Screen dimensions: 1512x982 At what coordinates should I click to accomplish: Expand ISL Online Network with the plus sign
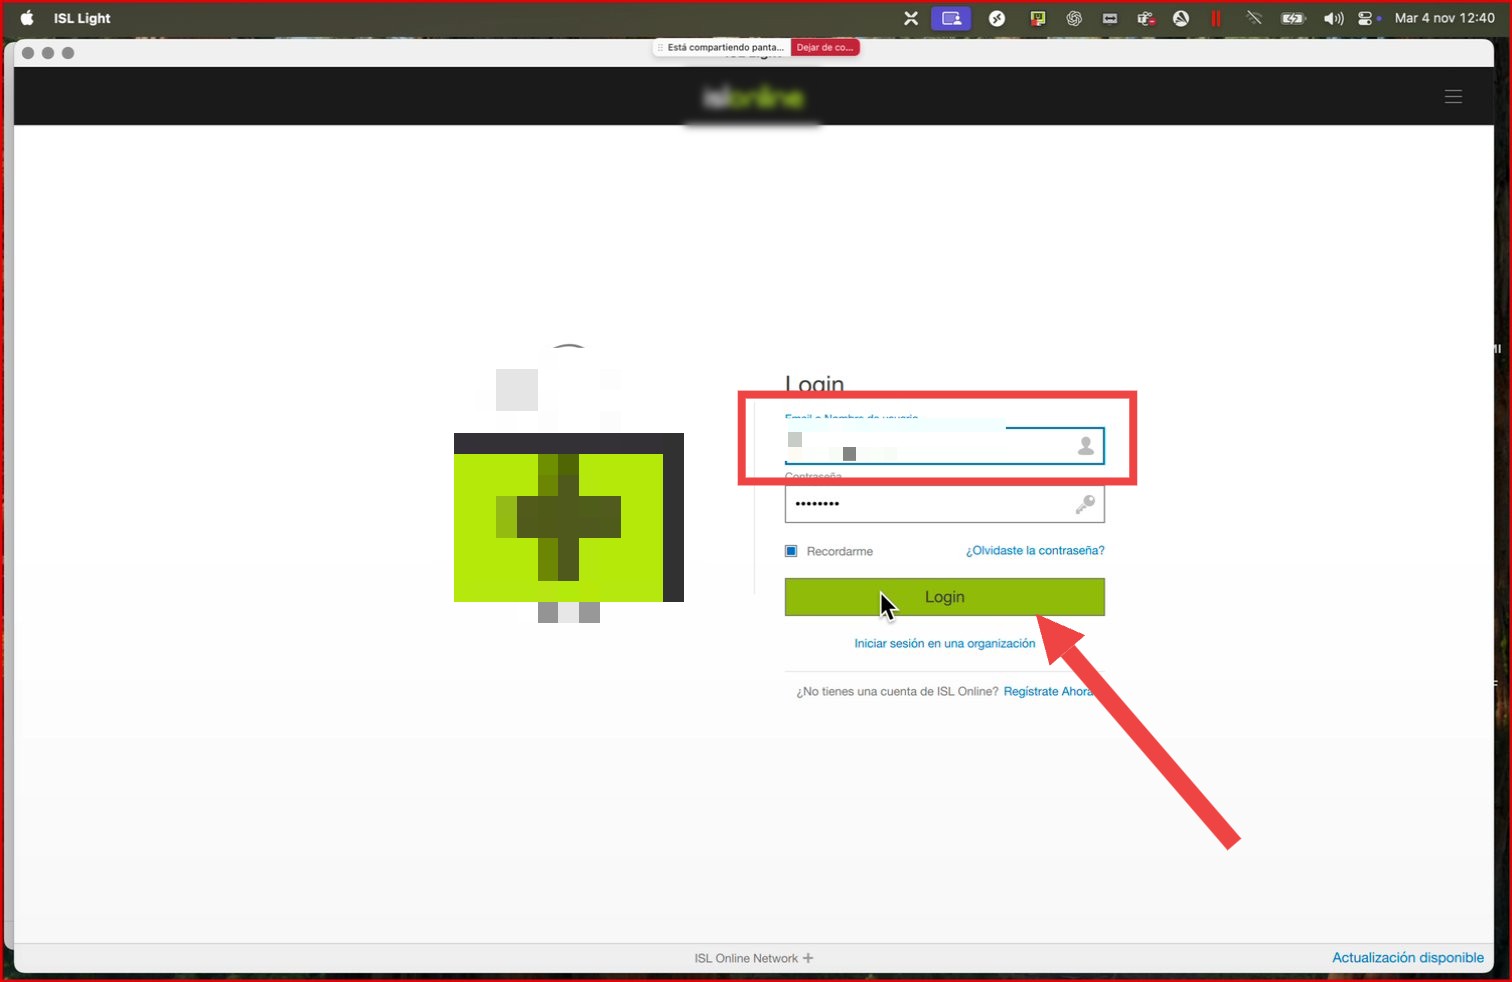coord(808,958)
